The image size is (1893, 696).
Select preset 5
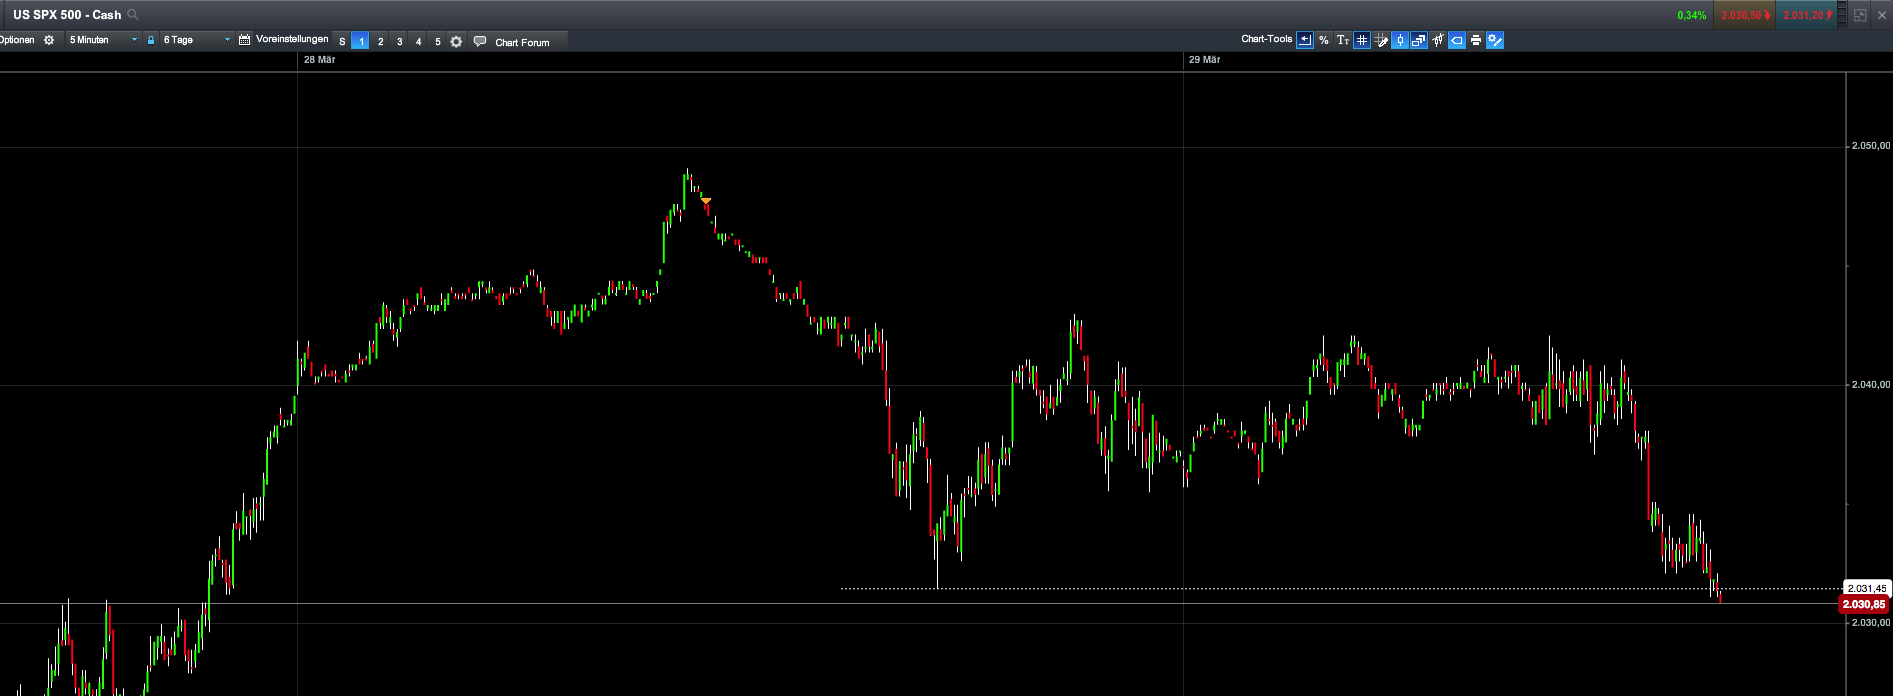pos(437,41)
